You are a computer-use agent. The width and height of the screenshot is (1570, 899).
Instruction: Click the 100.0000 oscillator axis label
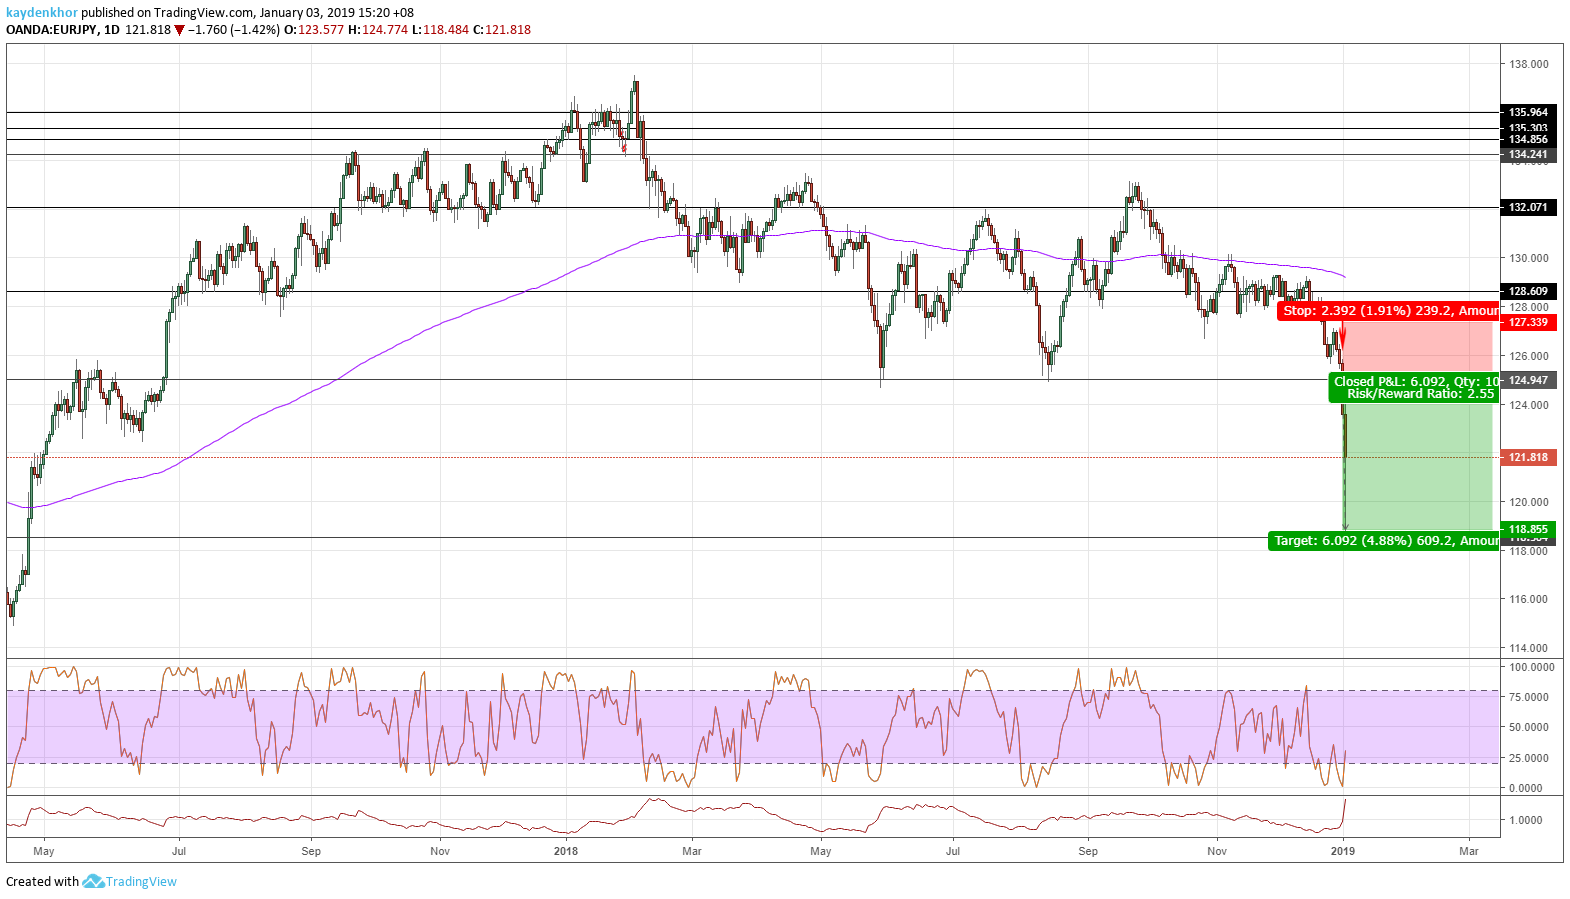[x=1532, y=667]
